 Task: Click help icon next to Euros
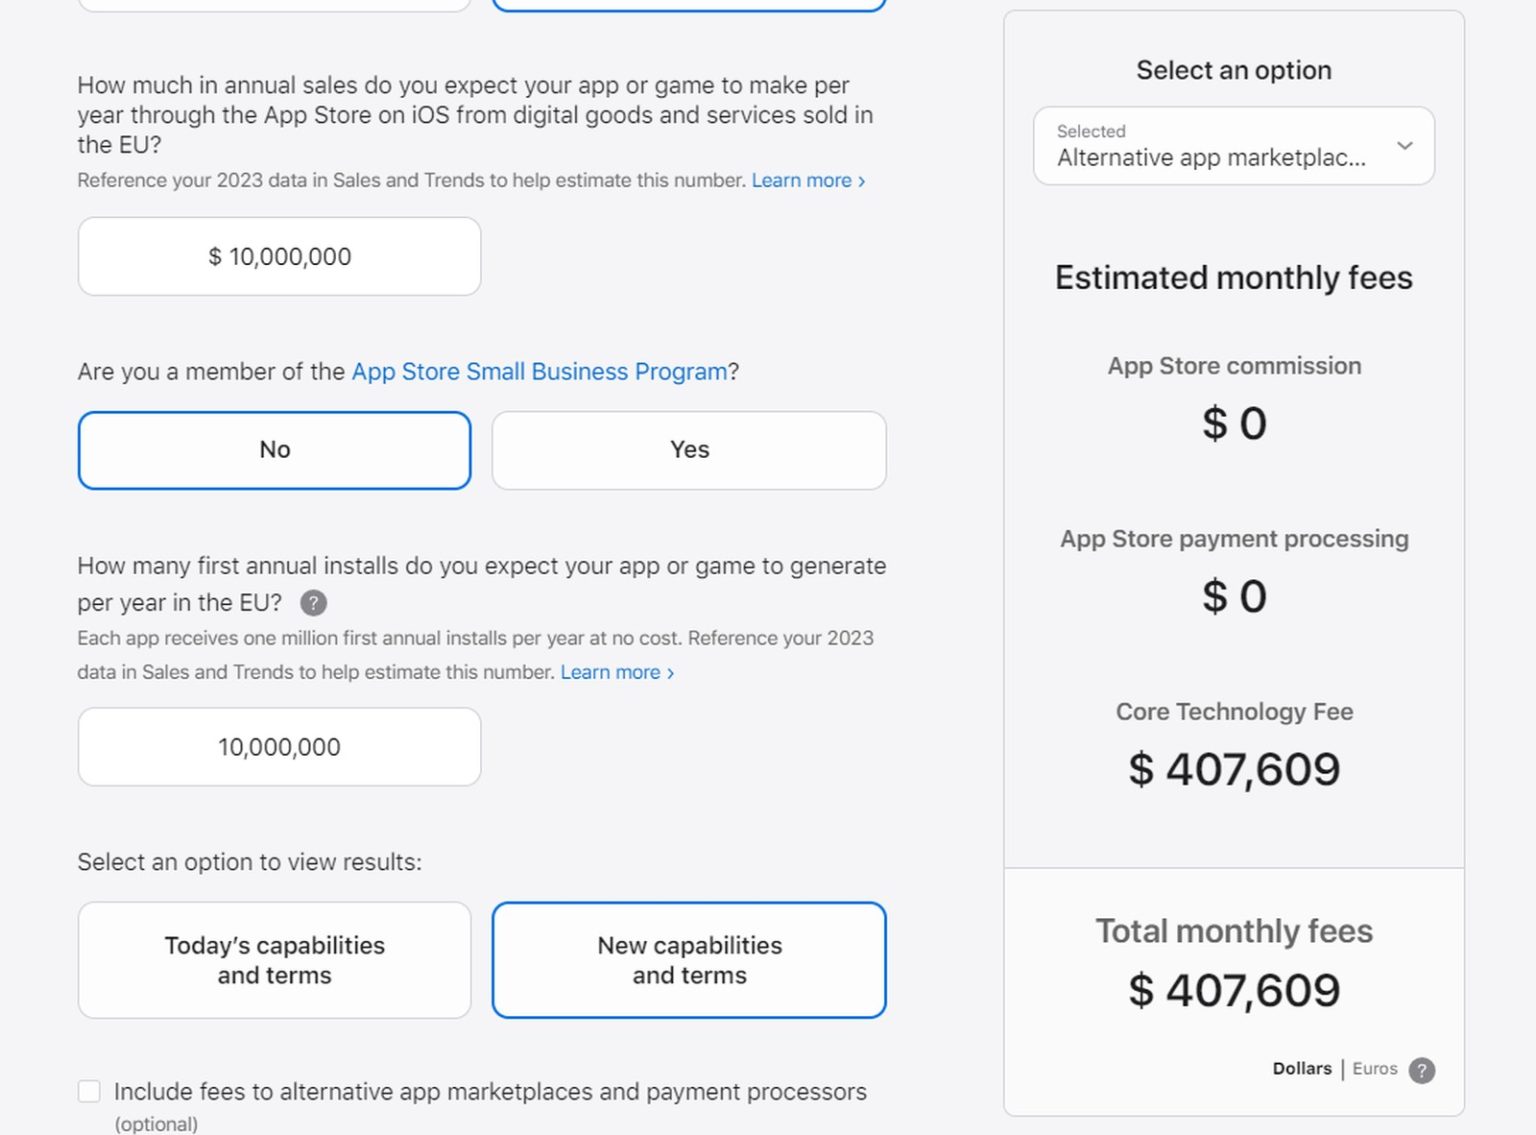coord(1421,1070)
